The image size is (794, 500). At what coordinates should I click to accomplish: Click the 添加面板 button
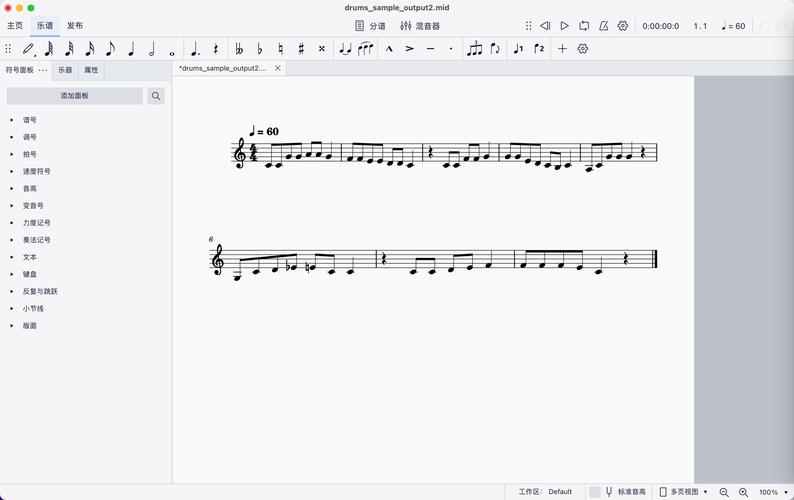[x=75, y=96]
